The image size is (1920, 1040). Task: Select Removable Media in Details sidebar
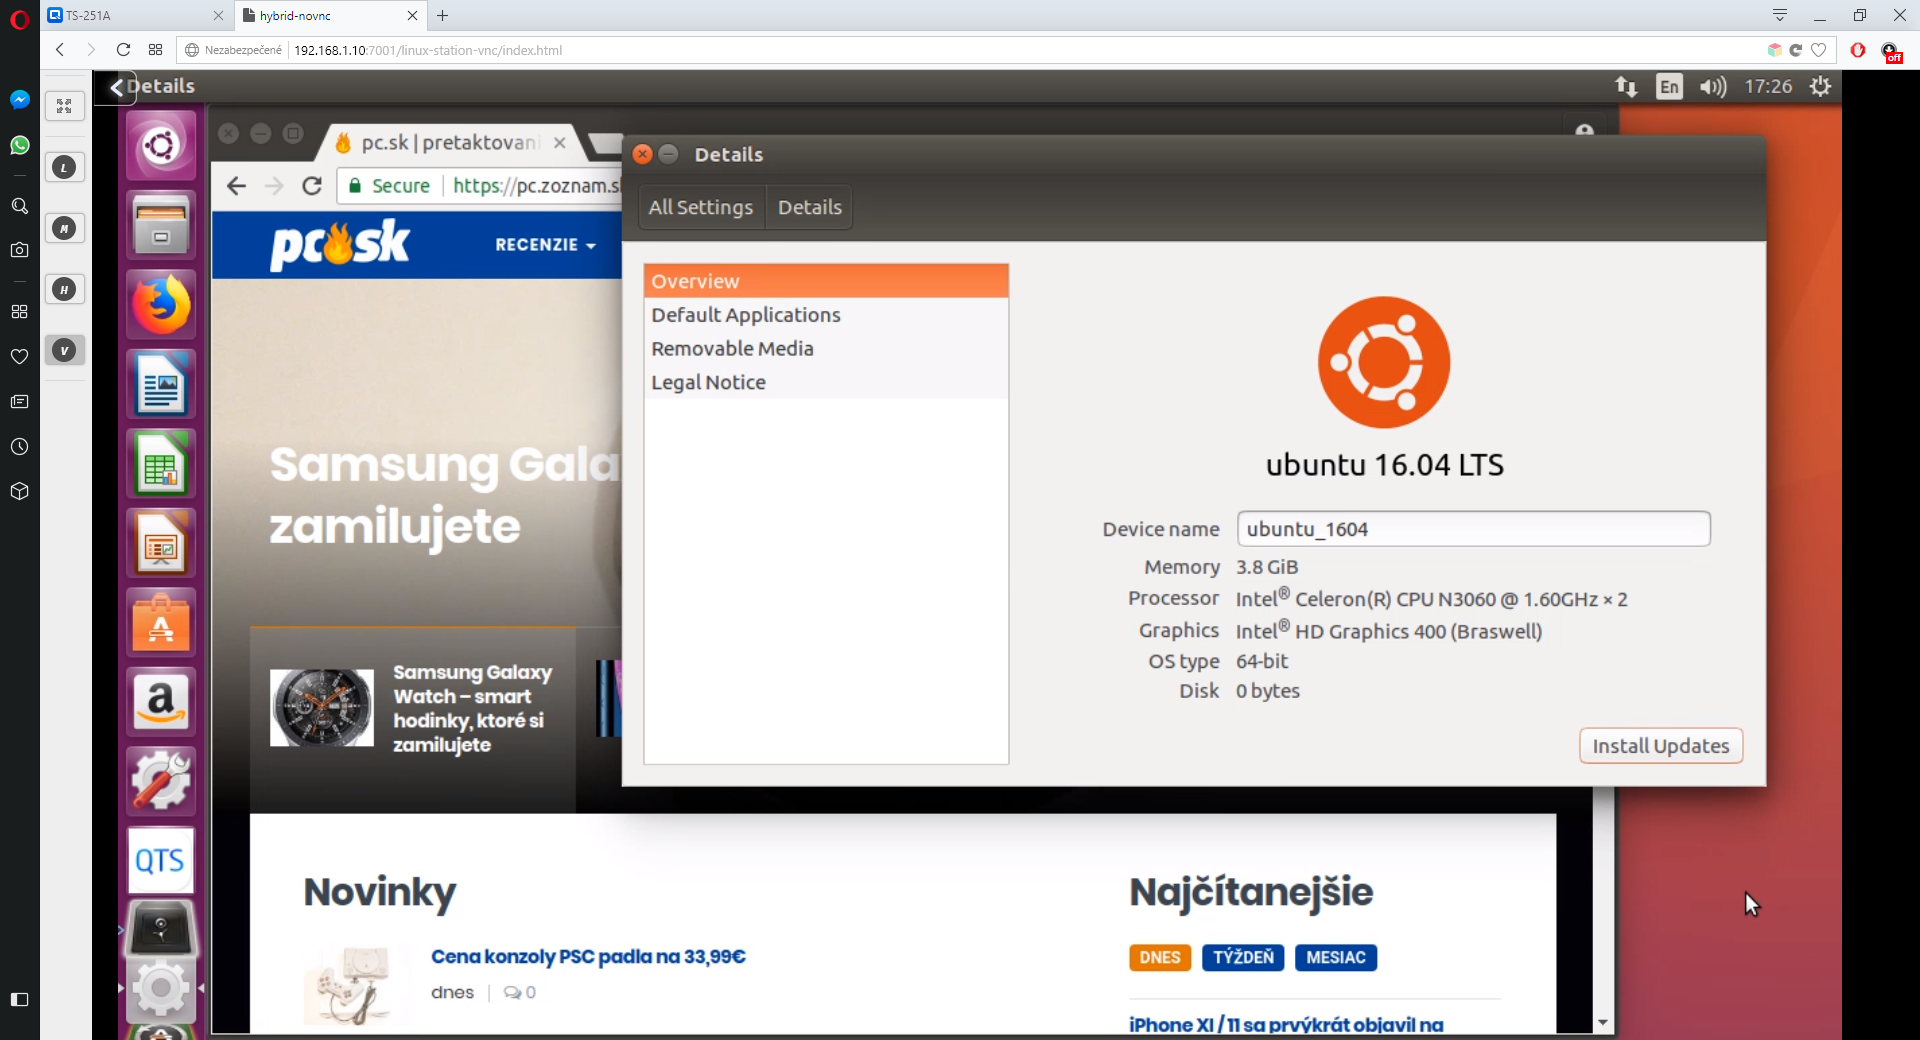tap(826, 349)
